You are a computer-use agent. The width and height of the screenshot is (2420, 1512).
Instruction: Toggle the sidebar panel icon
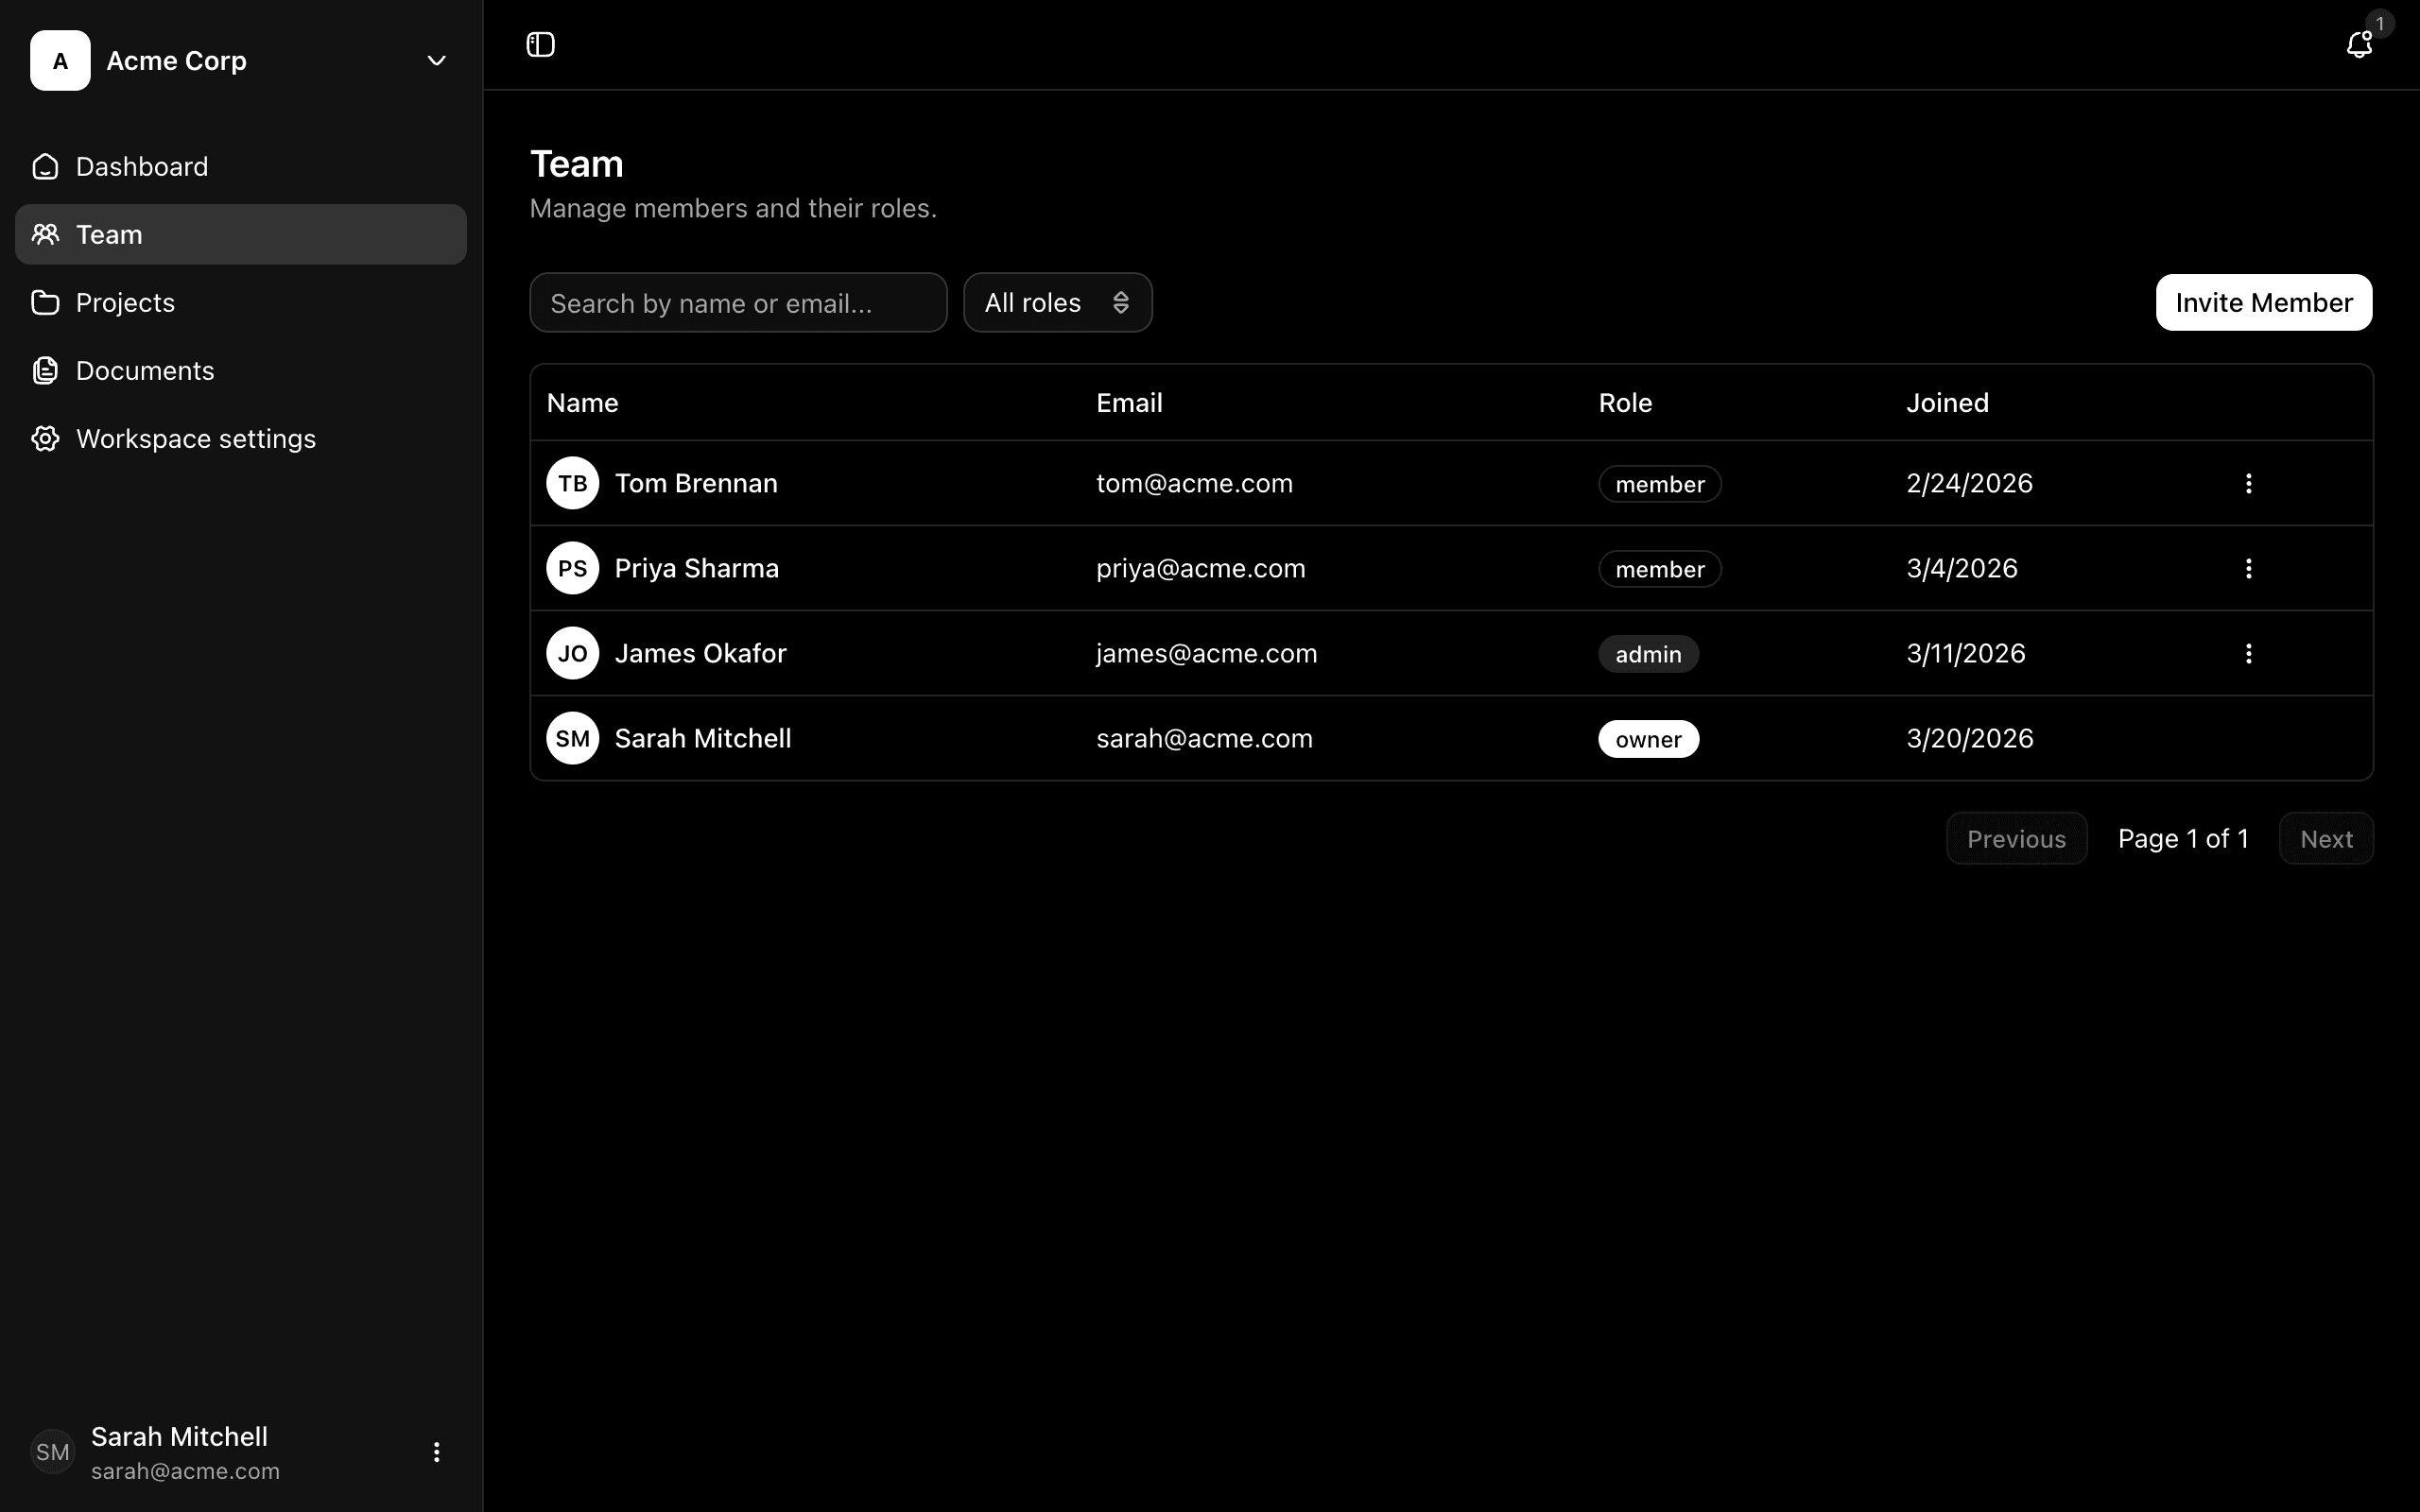coord(540,44)
